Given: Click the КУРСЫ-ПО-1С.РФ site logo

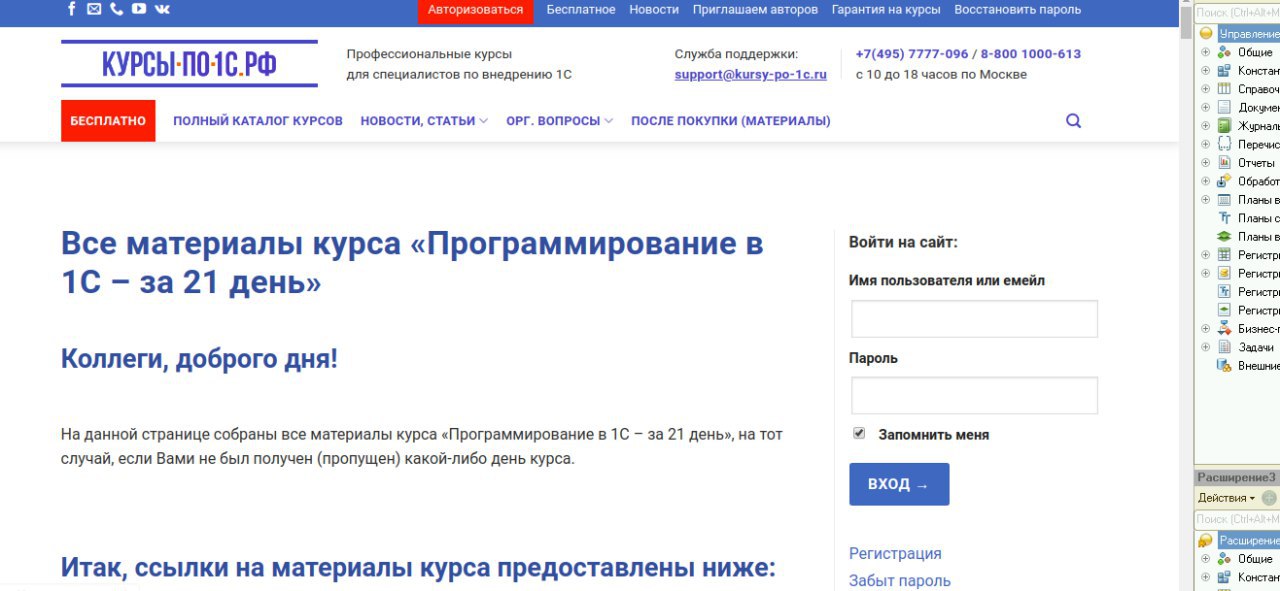Looking at the screenshot, I should coord(189,64).
